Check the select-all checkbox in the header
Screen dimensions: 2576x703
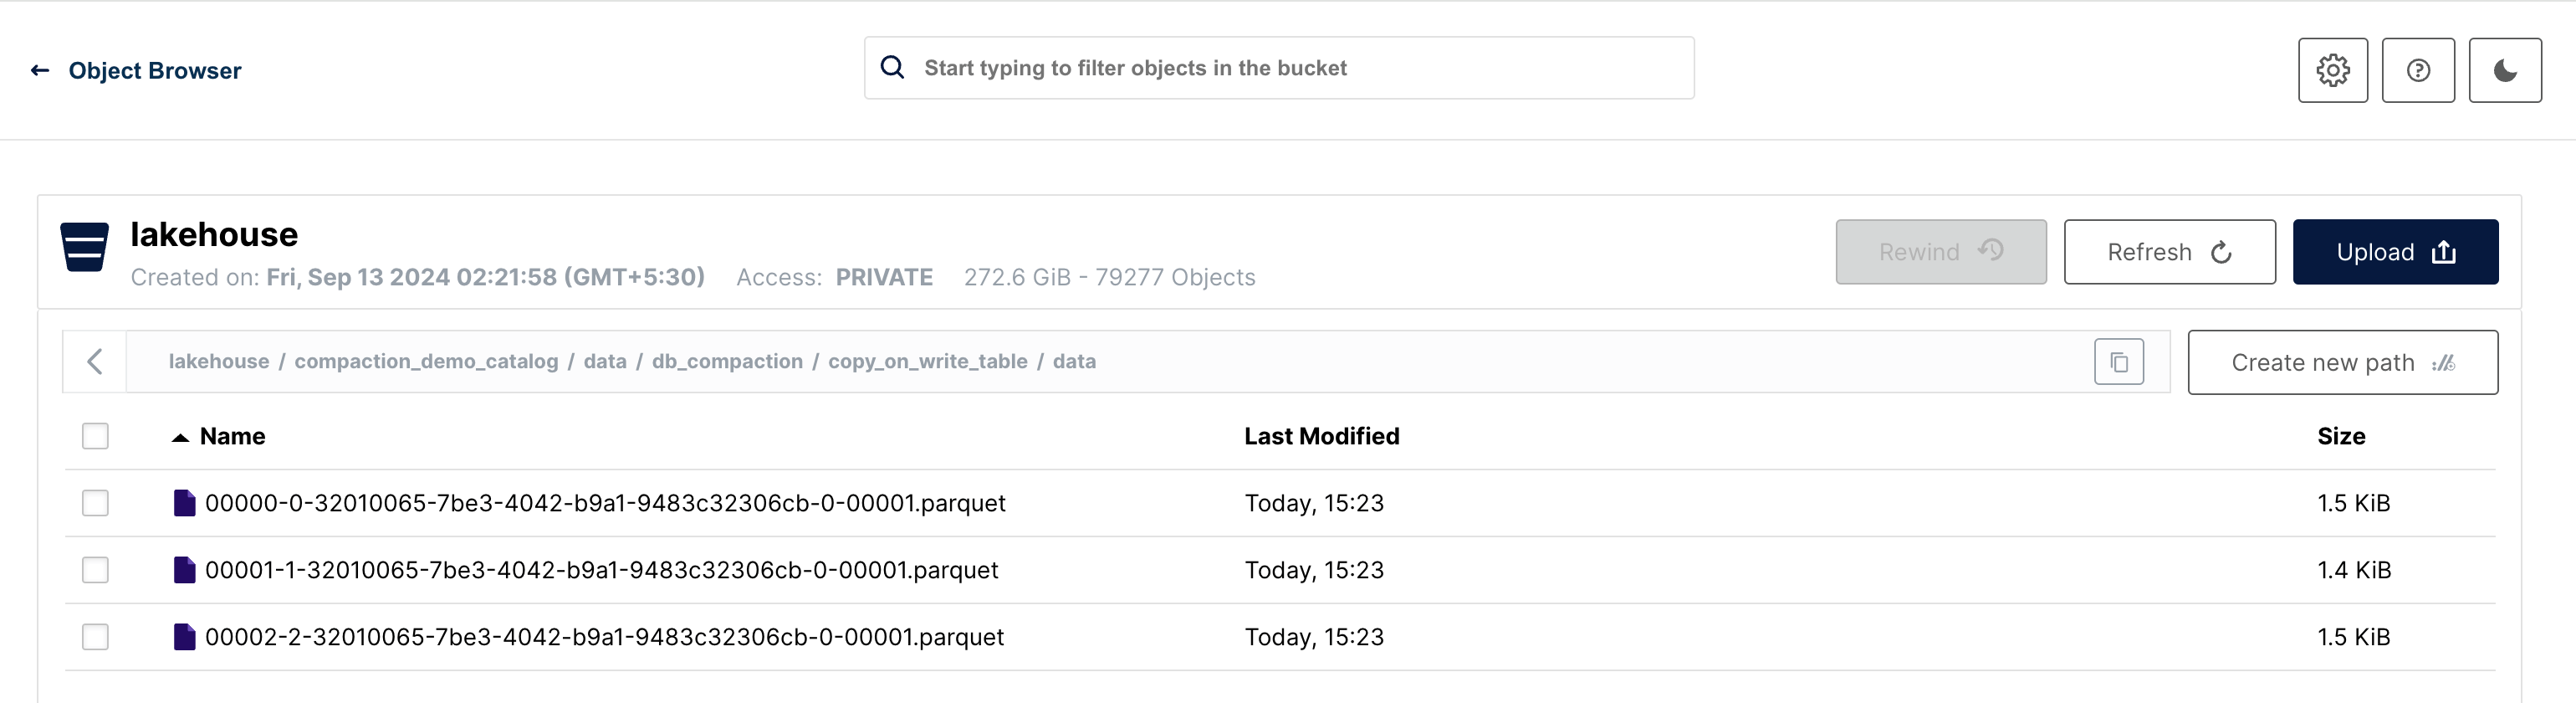click(95, 436)
